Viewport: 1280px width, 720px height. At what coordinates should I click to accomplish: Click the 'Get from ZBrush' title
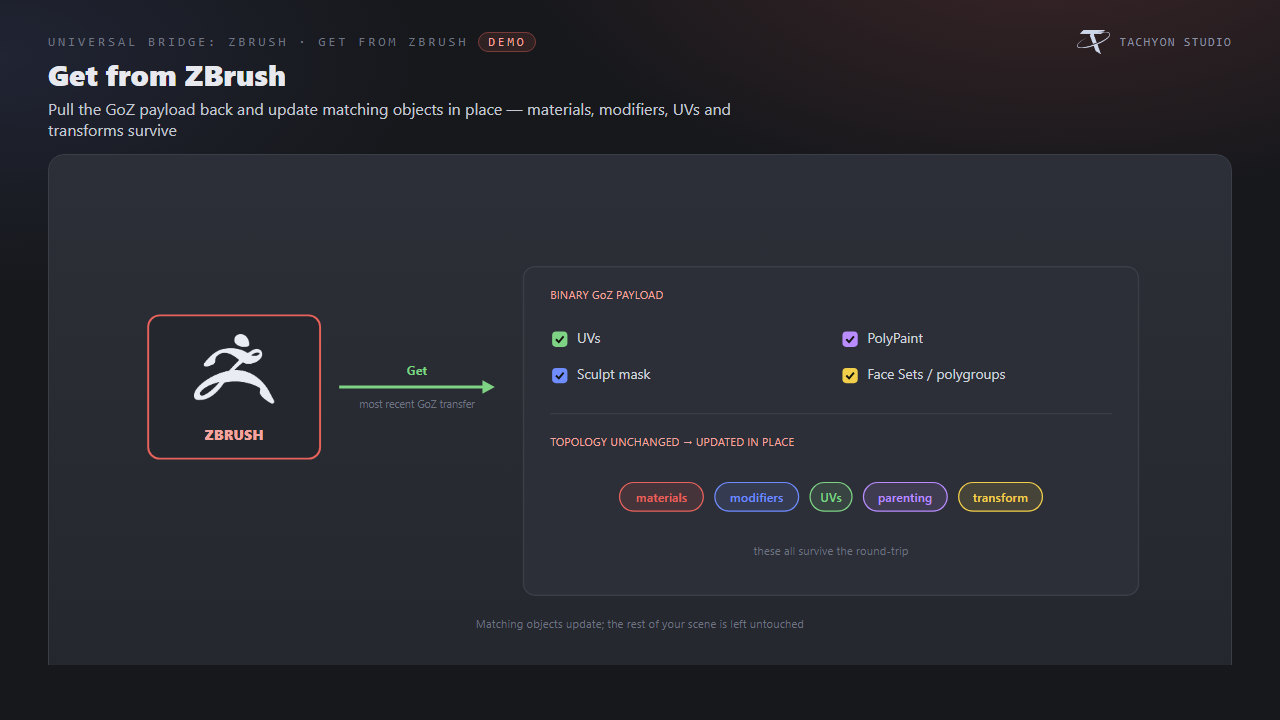point(167,76)
